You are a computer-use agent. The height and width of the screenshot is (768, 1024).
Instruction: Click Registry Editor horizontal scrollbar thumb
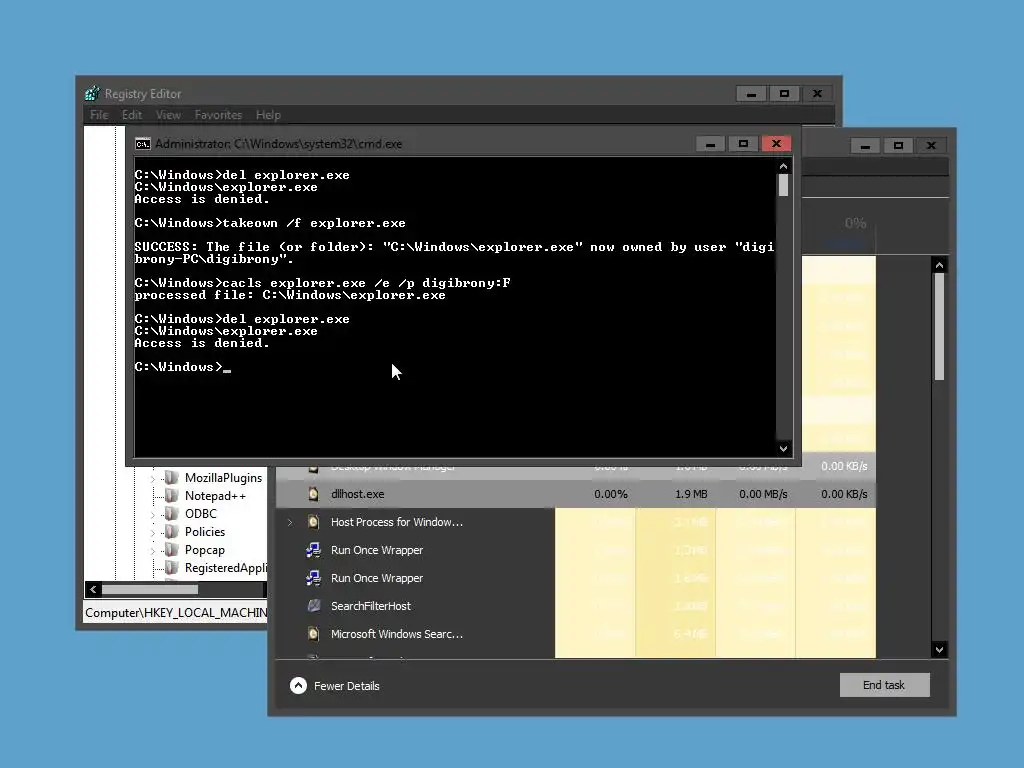click(x=150, y=590)
